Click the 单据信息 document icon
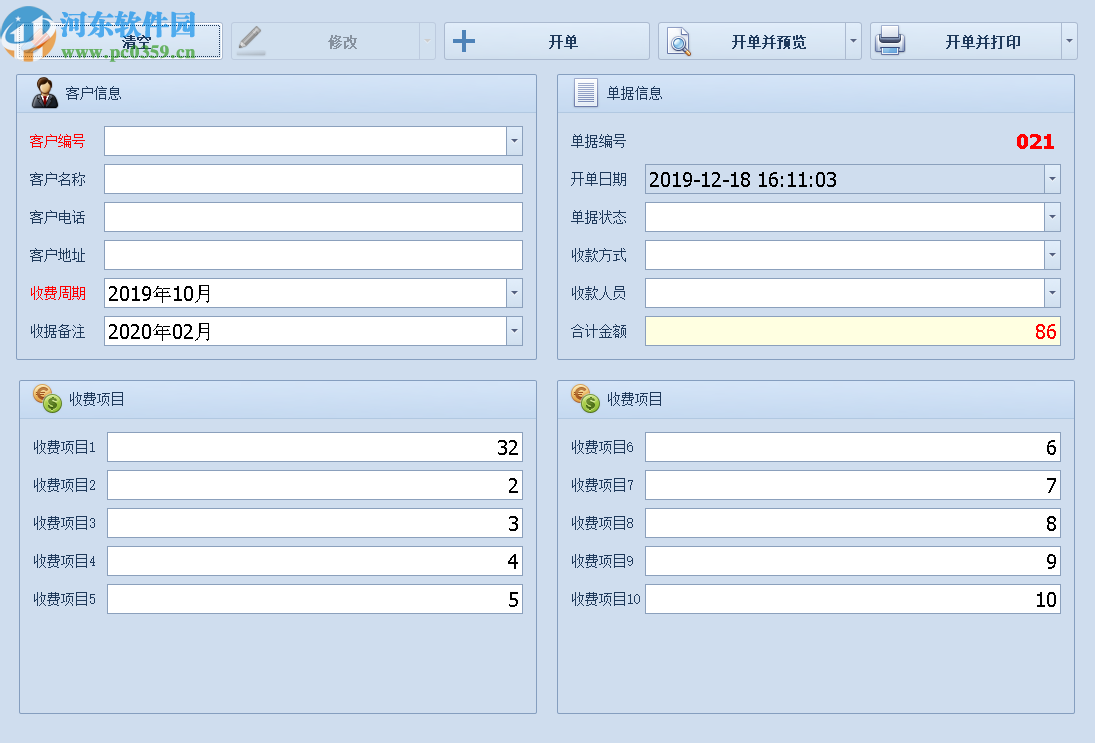Screen dimensions: 1095x743 pos(585,93)
